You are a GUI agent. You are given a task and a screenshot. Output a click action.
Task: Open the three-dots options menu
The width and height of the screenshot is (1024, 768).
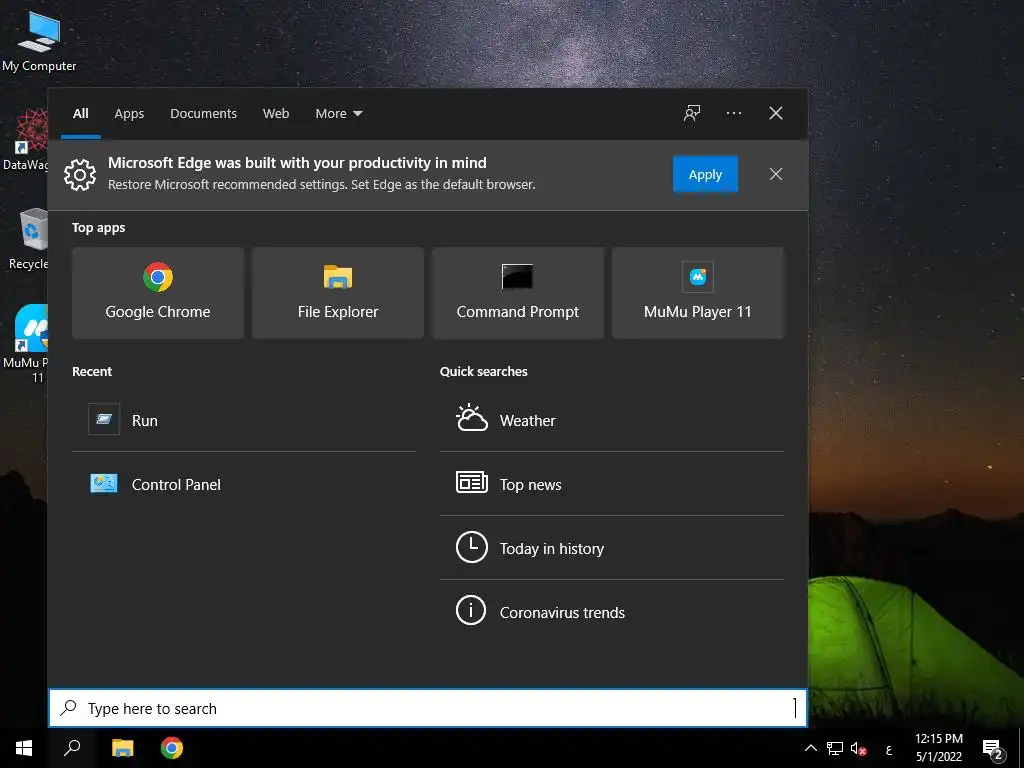pyautogui.click(x=733, y=113)
